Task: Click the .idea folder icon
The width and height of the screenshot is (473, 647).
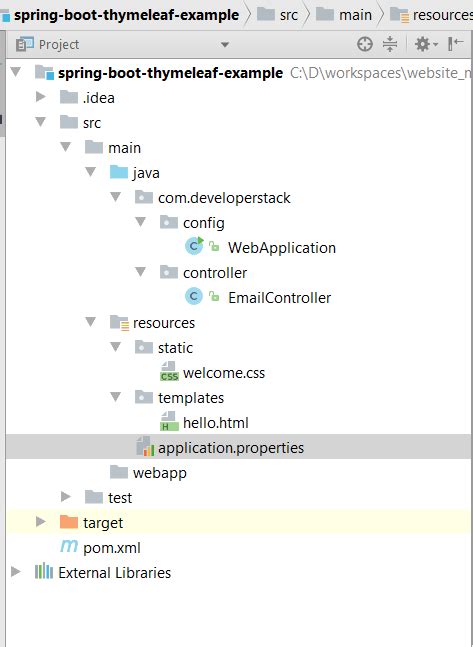Action: click(x=69, y=97)
